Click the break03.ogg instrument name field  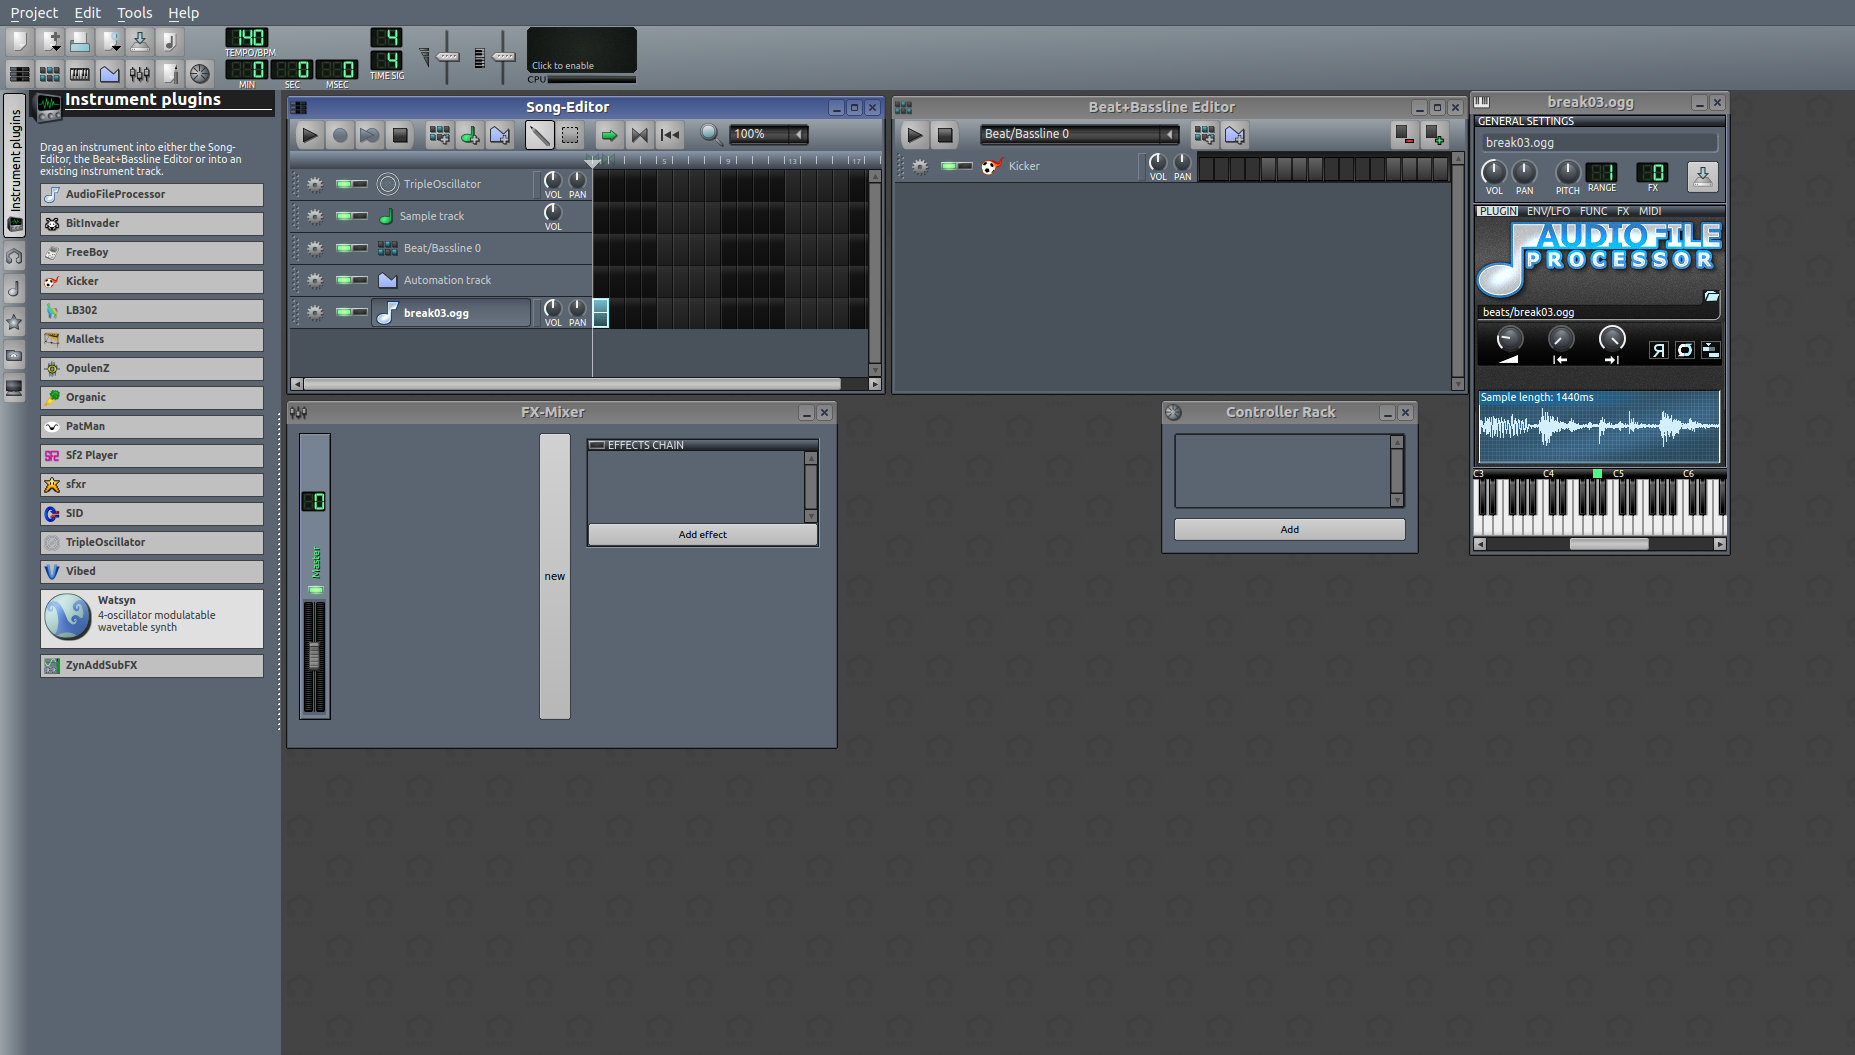1597,143
